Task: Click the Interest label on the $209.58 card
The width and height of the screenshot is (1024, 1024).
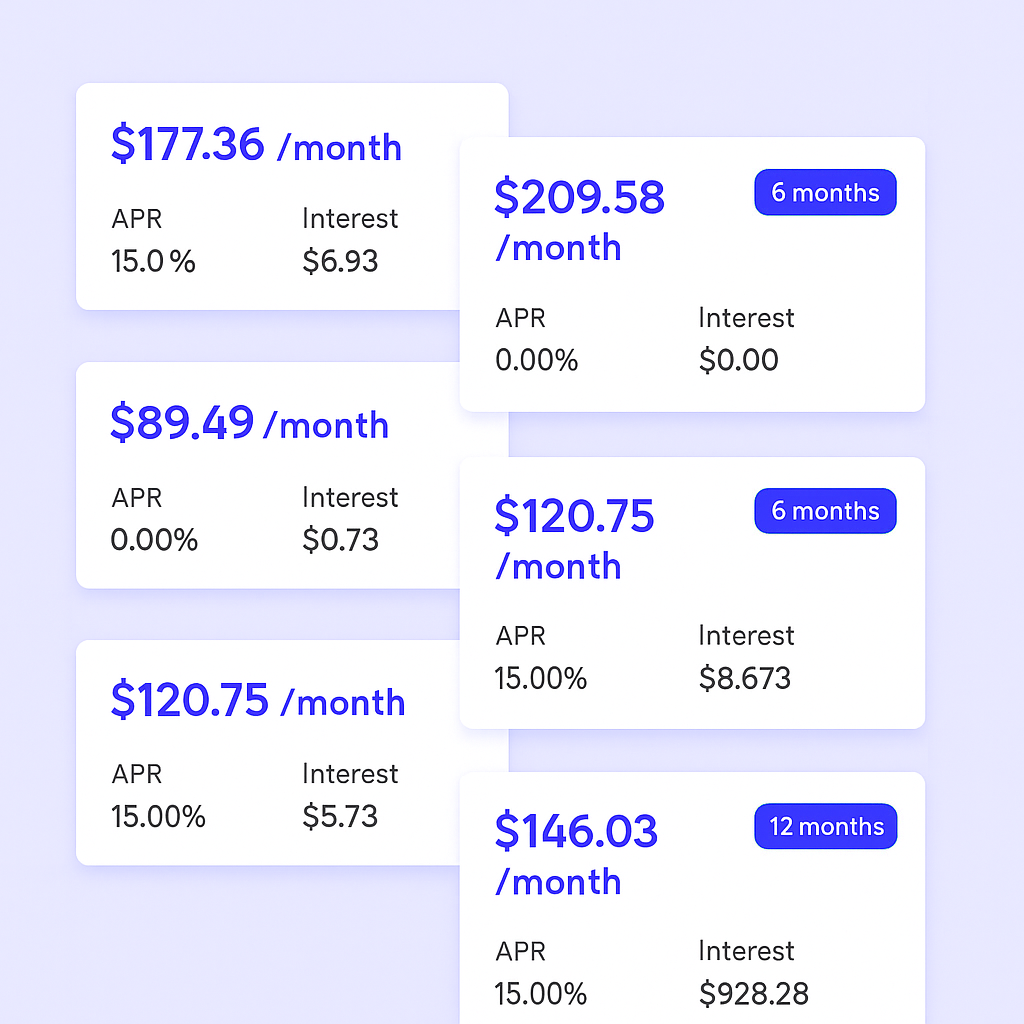Action: coord(746,318)
